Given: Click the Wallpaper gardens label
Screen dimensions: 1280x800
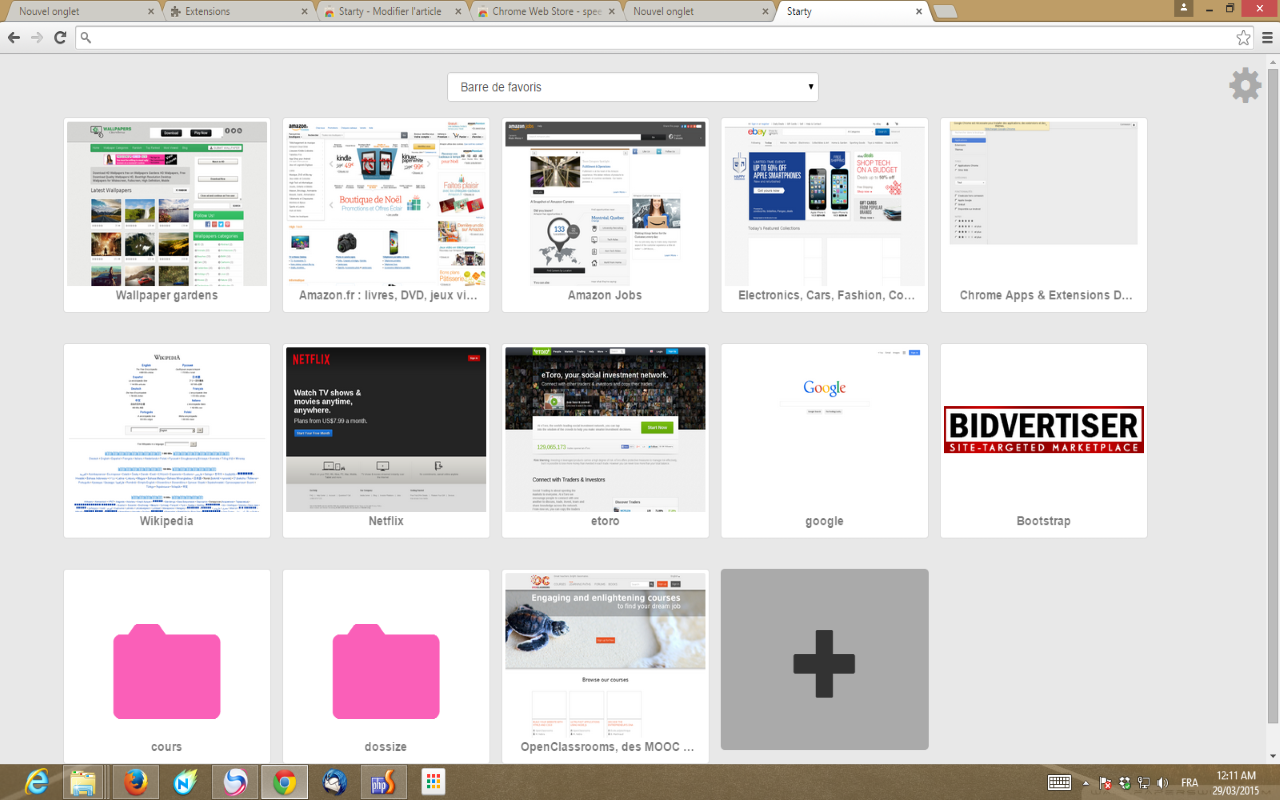Looking at the screenshot, I should pos(167,295).
